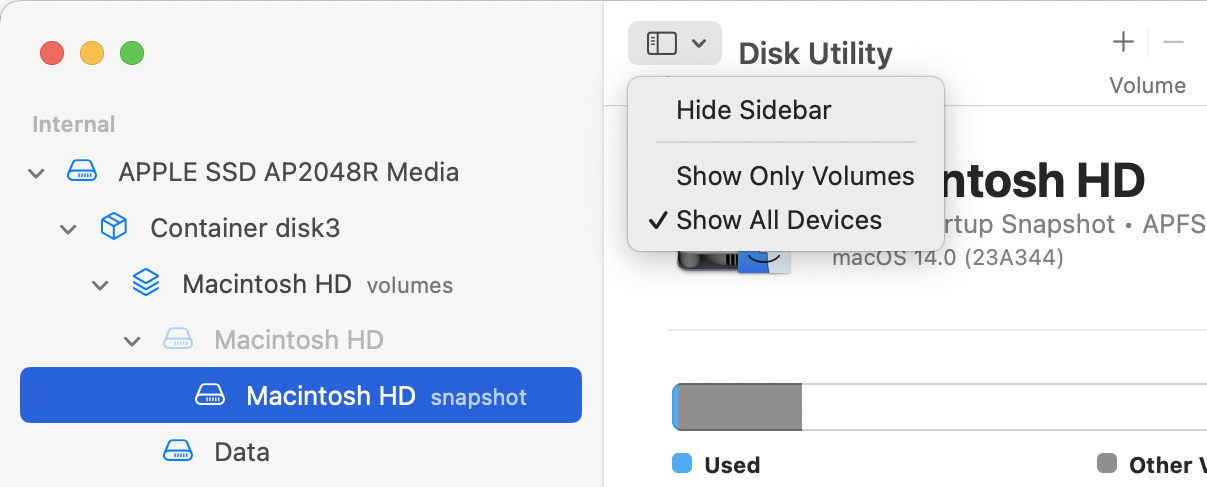Choose Hide Sidebar from the menu
1207x487 pixels.
click(x=754, y=110)
